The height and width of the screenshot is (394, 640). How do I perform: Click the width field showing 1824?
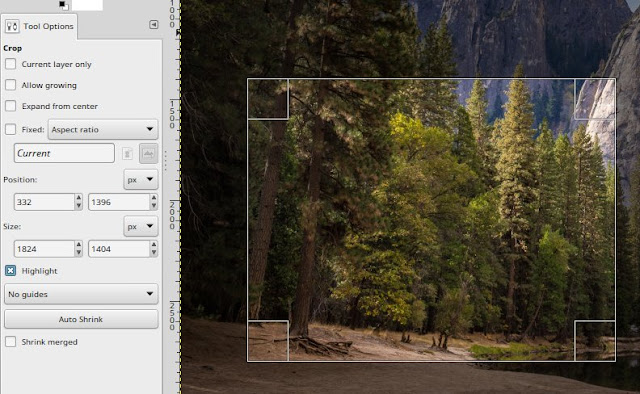tap(44, 249)
